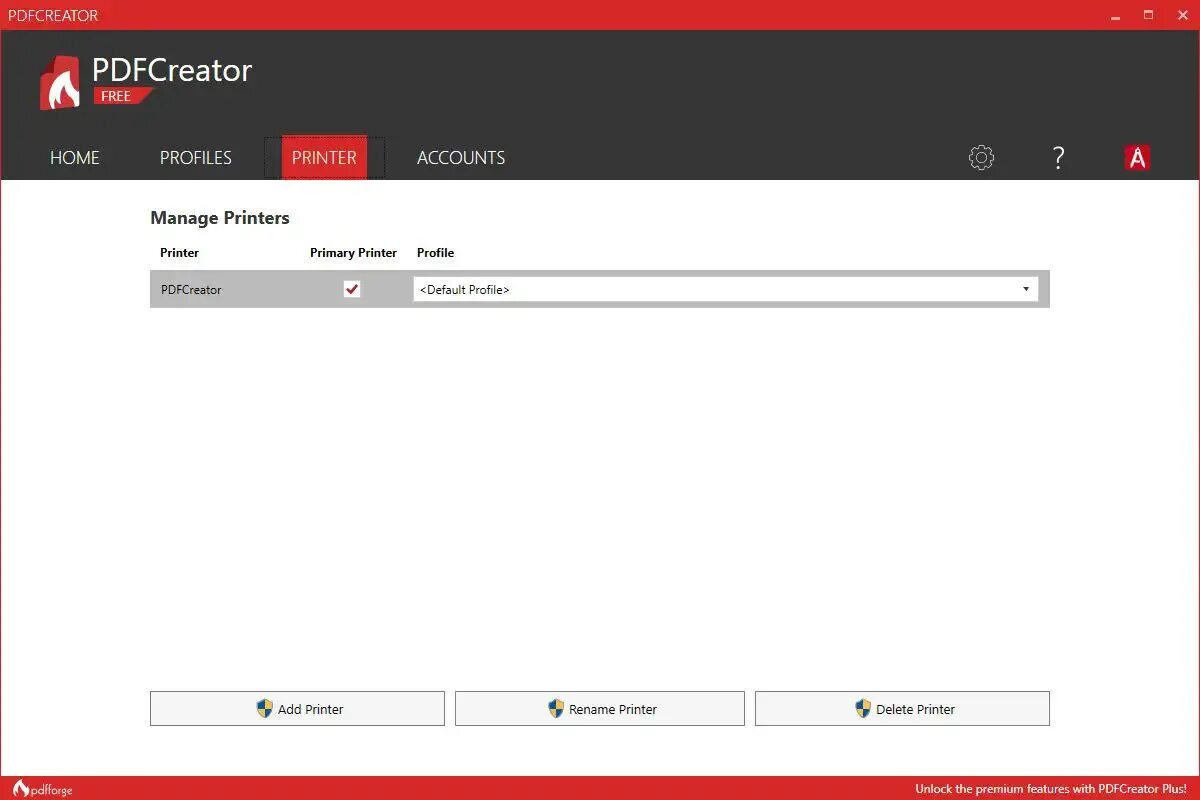Open the settings gear icon
The width and height of the screenshot is (1200, 800).
(981, 157)
